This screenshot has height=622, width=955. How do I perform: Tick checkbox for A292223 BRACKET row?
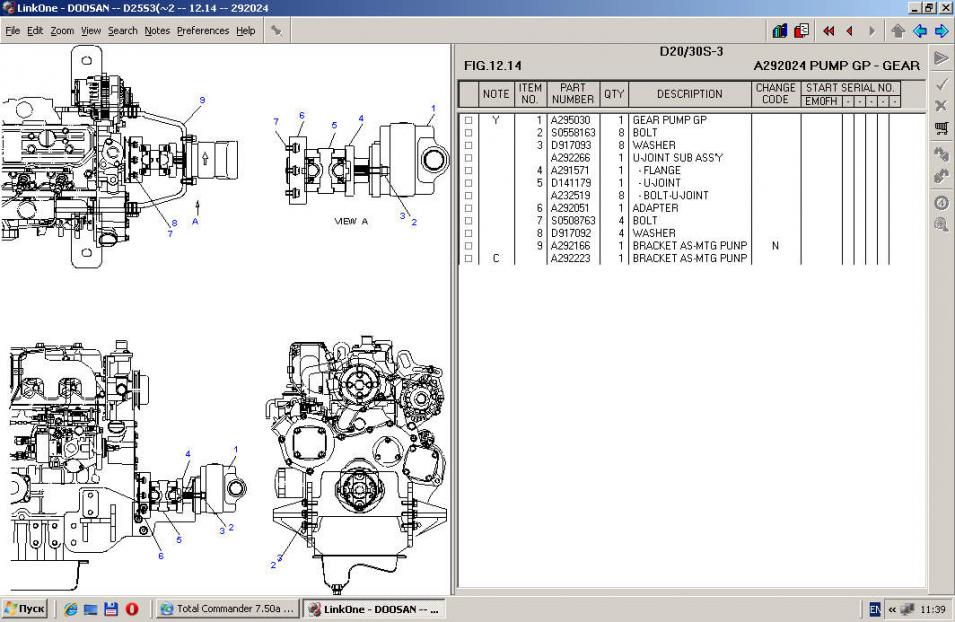pyautogui.click(x=468, y=258)
